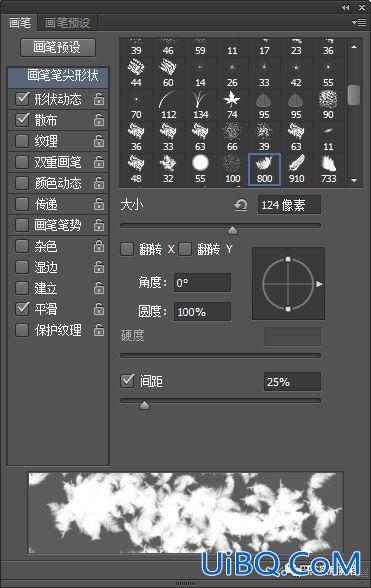The height and width of the screenshot is (588, 371).
Task: Enable the 传递 checkbox
Action: click(22, 204)
